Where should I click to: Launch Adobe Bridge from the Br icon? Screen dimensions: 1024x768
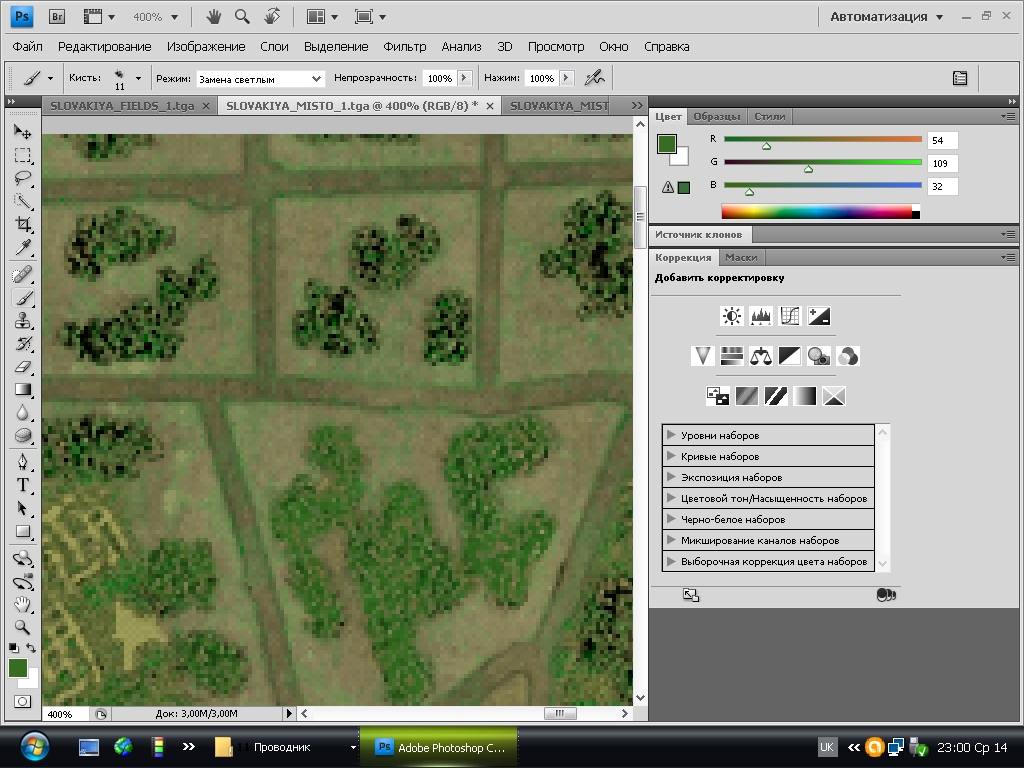click(x=57, y=16)
